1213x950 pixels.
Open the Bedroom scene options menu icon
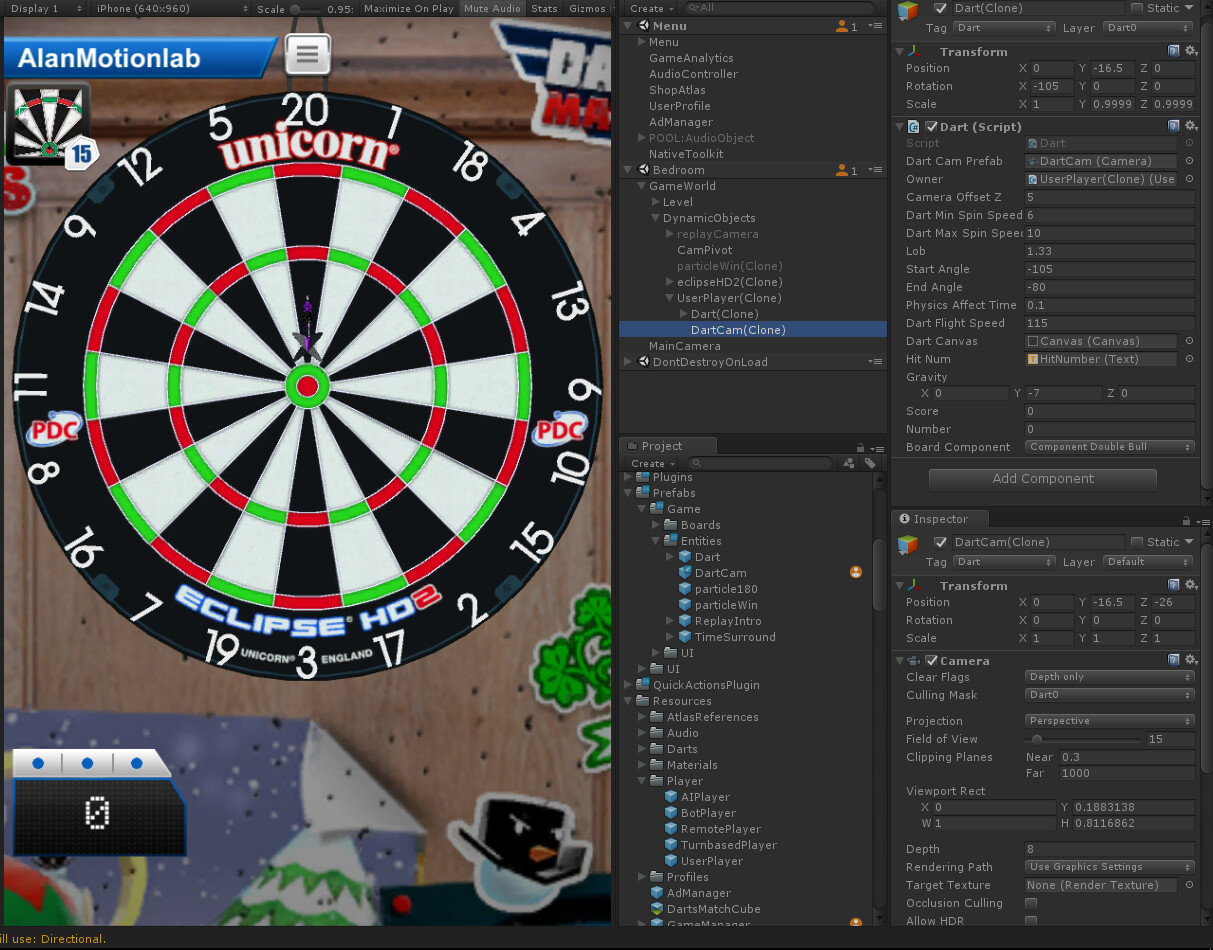[x=877, y=170]
